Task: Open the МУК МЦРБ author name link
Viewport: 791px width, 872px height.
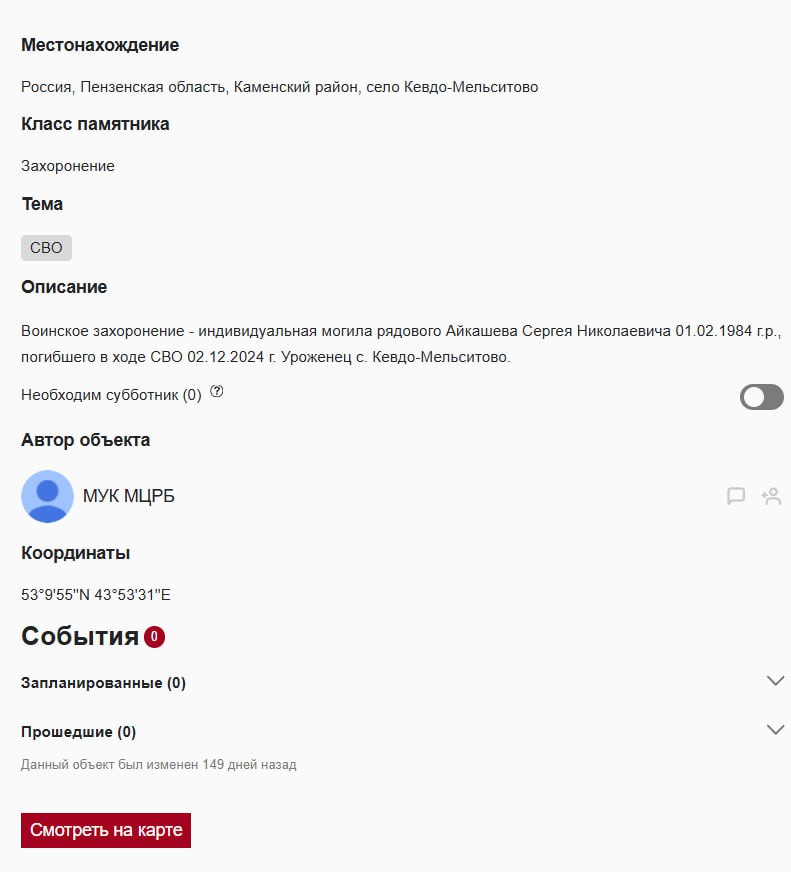Action: pos(129,496)
